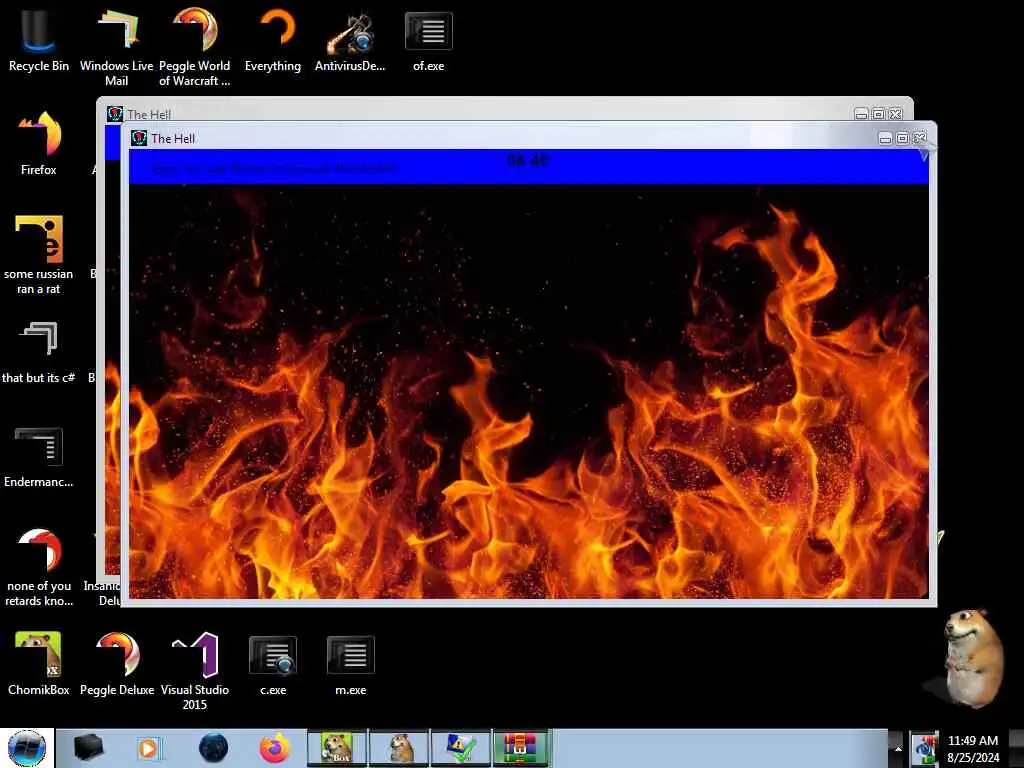
Task: Click the countdown timer in blue banner
Action: click(x=528, y=160)
